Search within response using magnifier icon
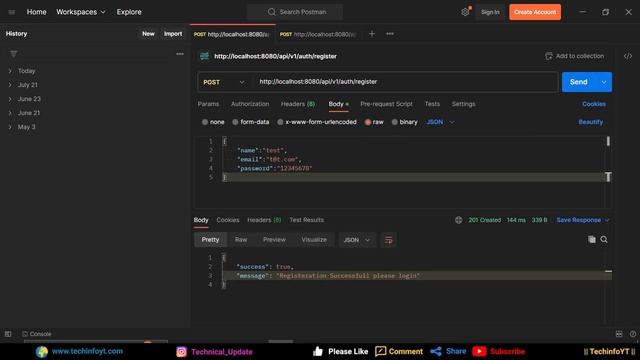Image resolution: width=640 pixels, height=360 pixels. (604, 240)
